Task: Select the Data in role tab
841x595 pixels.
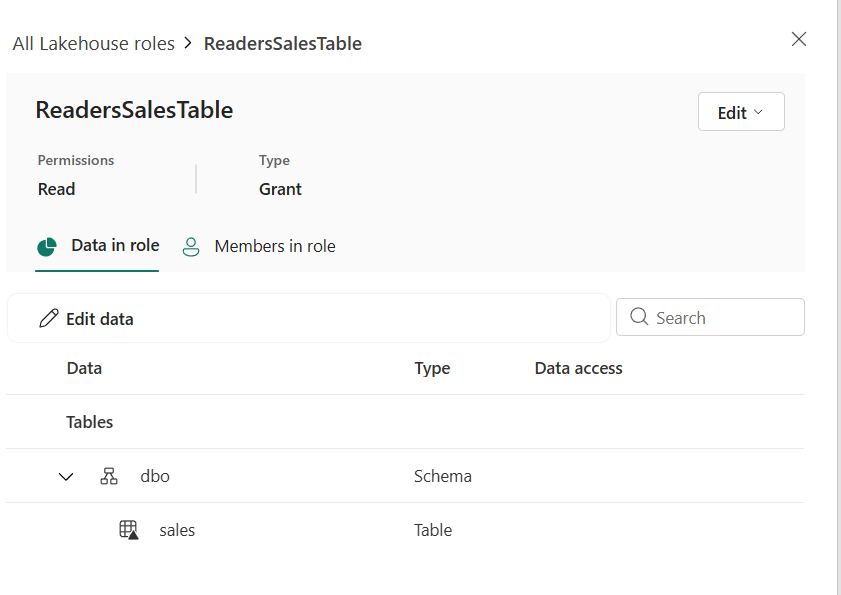Action: click(97, 246)
